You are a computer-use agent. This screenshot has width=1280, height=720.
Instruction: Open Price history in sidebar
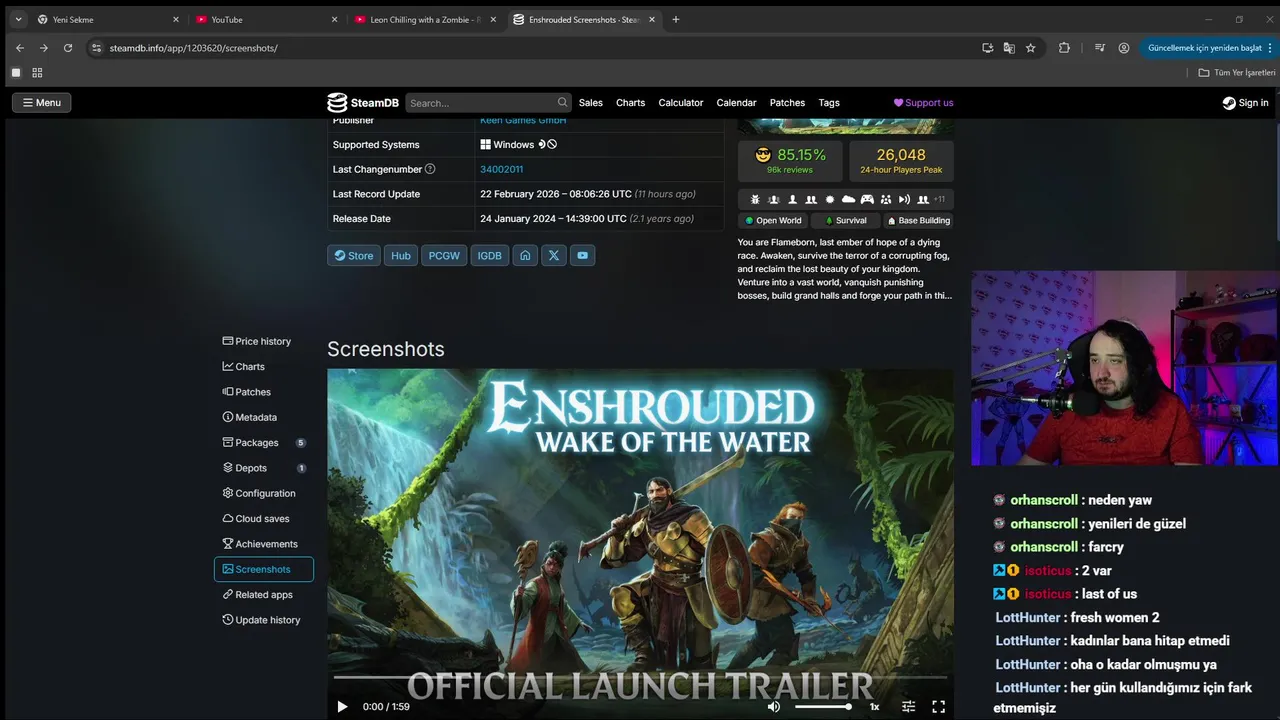point(263,341)
